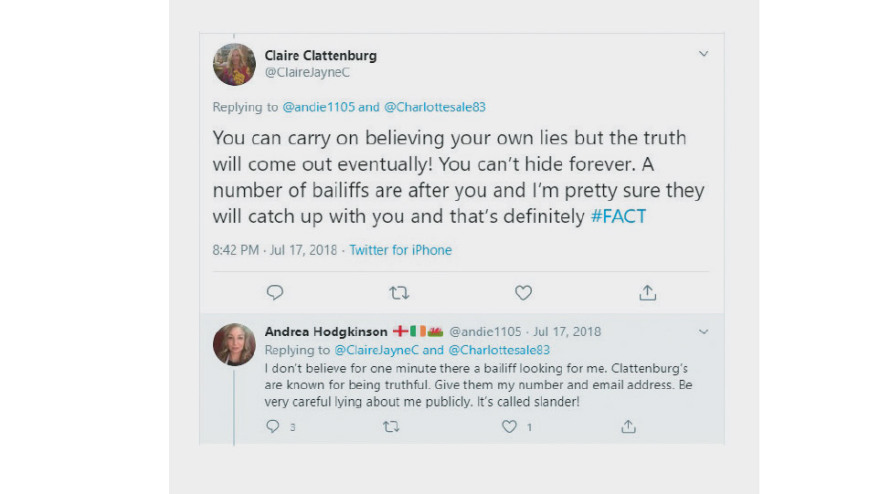Open the #FACT hashtag link
This screenshot has height=494, width=880.
coord(618,215)
